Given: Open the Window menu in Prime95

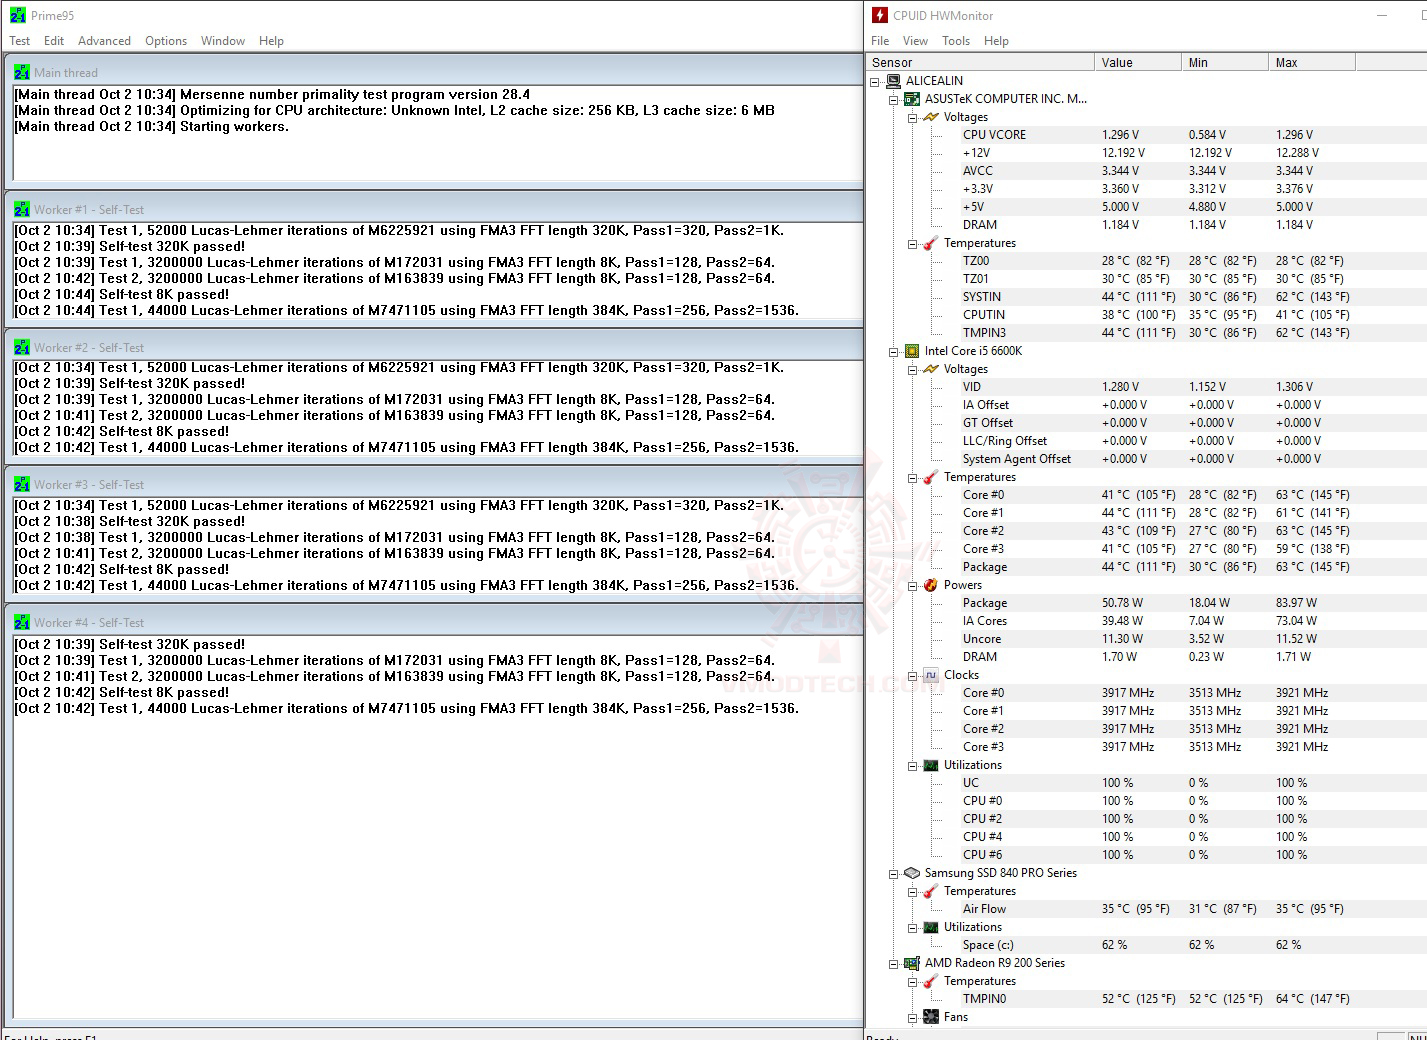Looking at the screenshot, I should coord(223,41).
